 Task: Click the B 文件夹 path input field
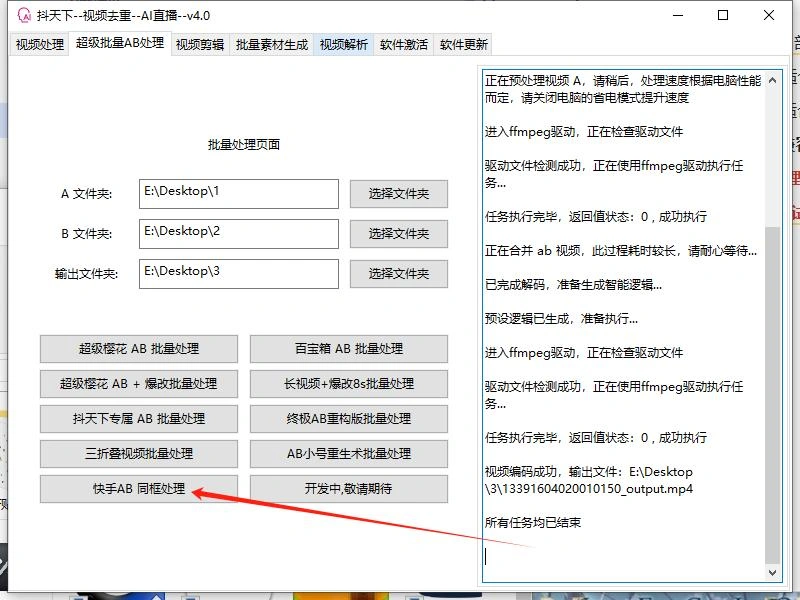point(238,234)
